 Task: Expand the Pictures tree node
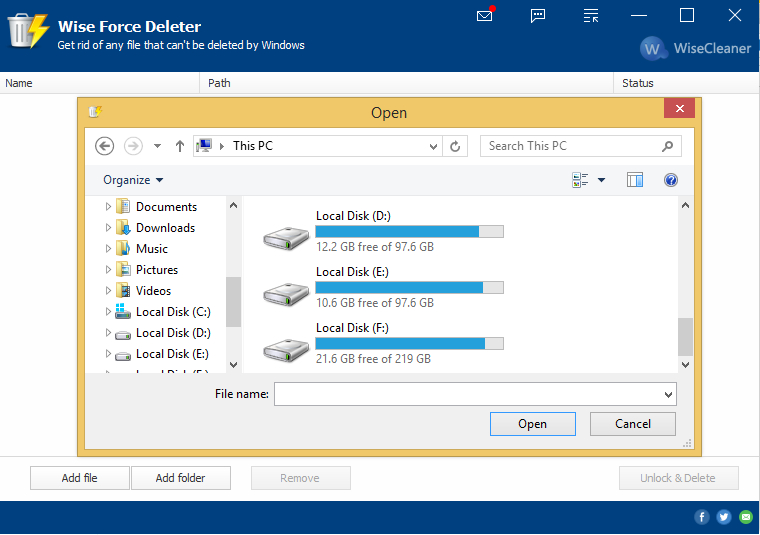pos(108,269)
